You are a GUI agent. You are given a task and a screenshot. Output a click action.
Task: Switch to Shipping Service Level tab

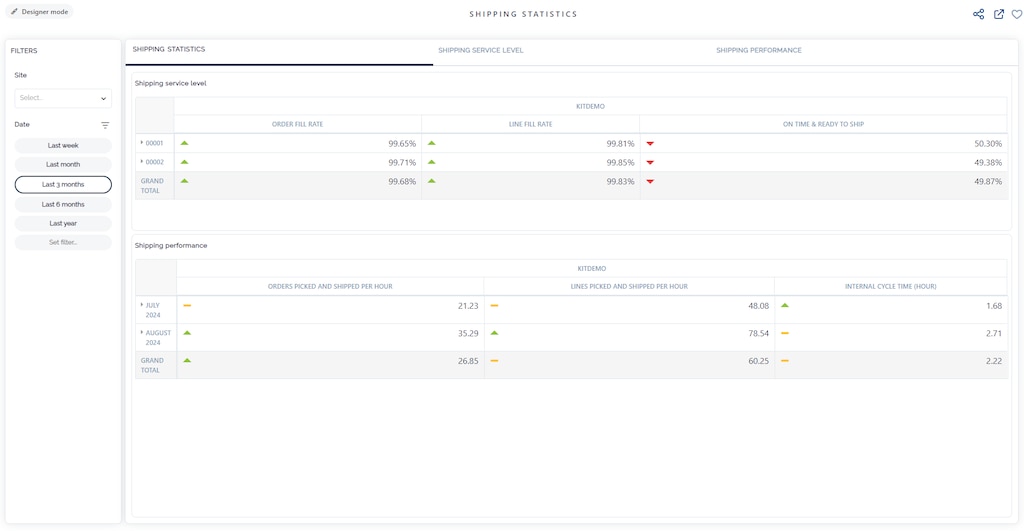pos(480,50)
